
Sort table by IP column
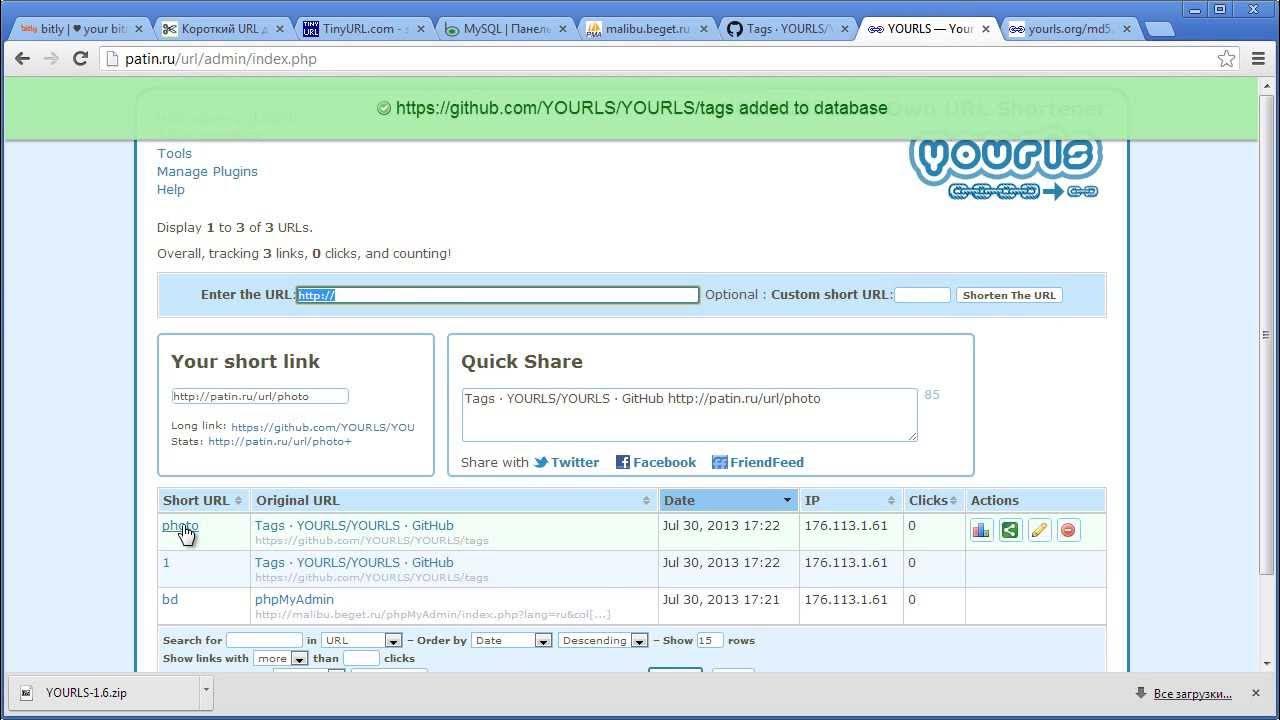pyautogui.click(x=849, y=500)
